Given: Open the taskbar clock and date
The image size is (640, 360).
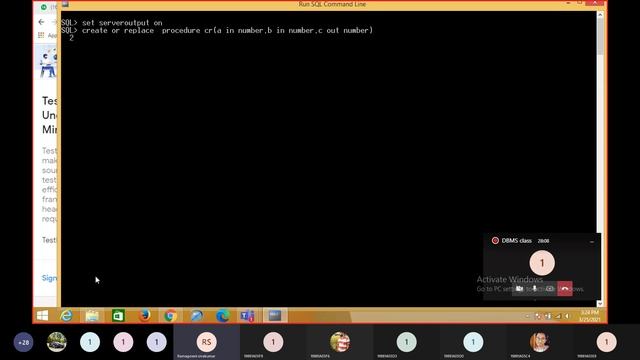Looking at the screenshot, I should 589,316.
